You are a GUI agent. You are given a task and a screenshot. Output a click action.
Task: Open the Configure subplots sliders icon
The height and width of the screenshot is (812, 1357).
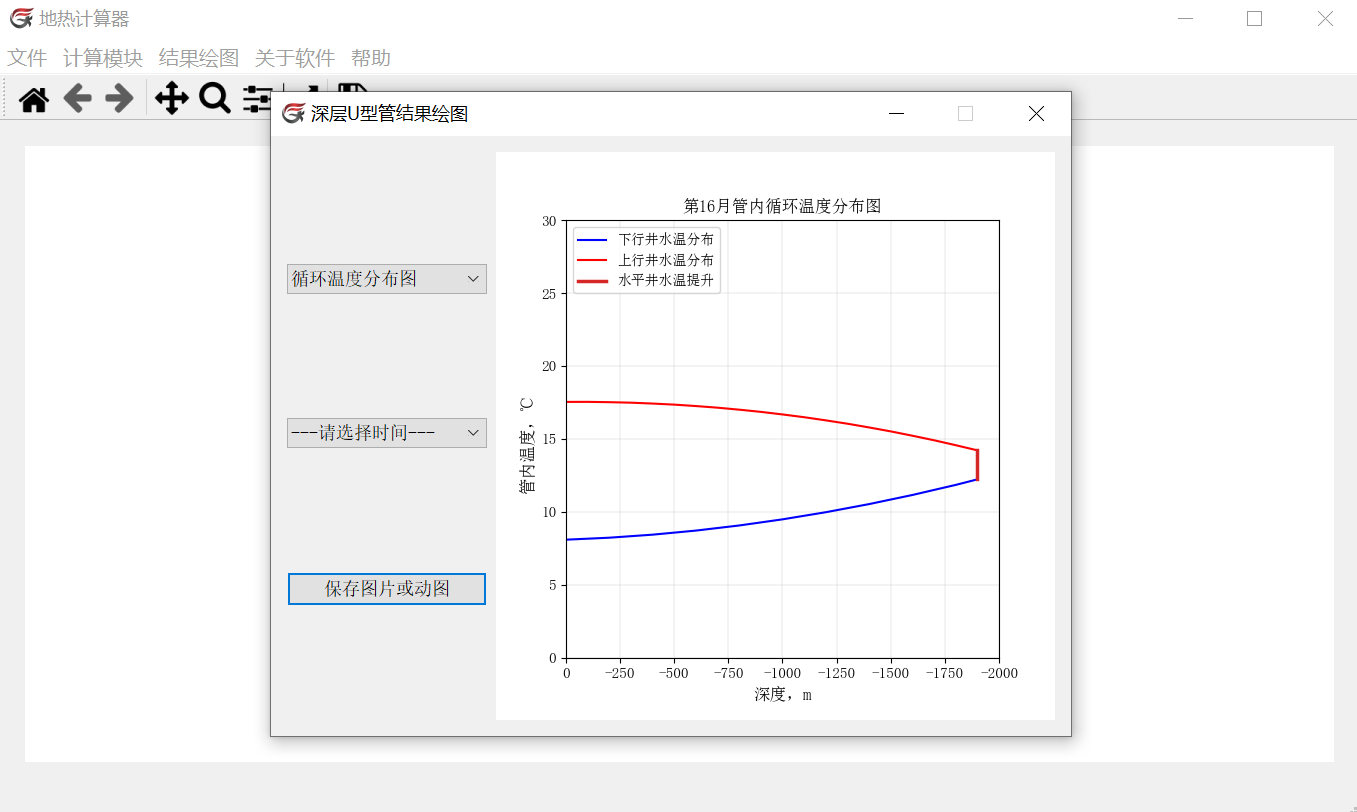[256, 98]
